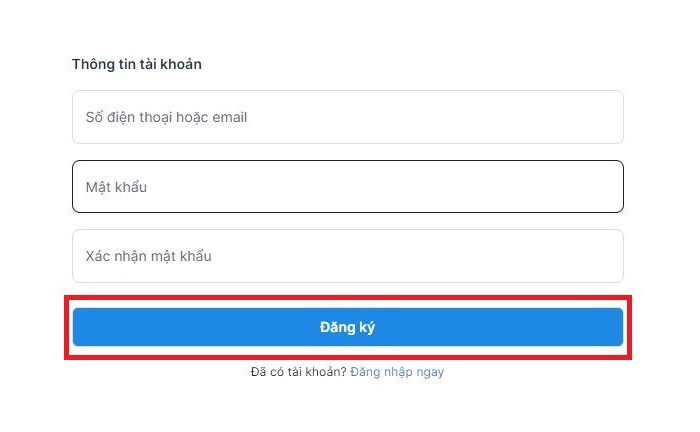Image resolution: width=700 pixels, height=432 pixels.
Task: Click the last input above Đăng ký
Action: coord(347,256)
